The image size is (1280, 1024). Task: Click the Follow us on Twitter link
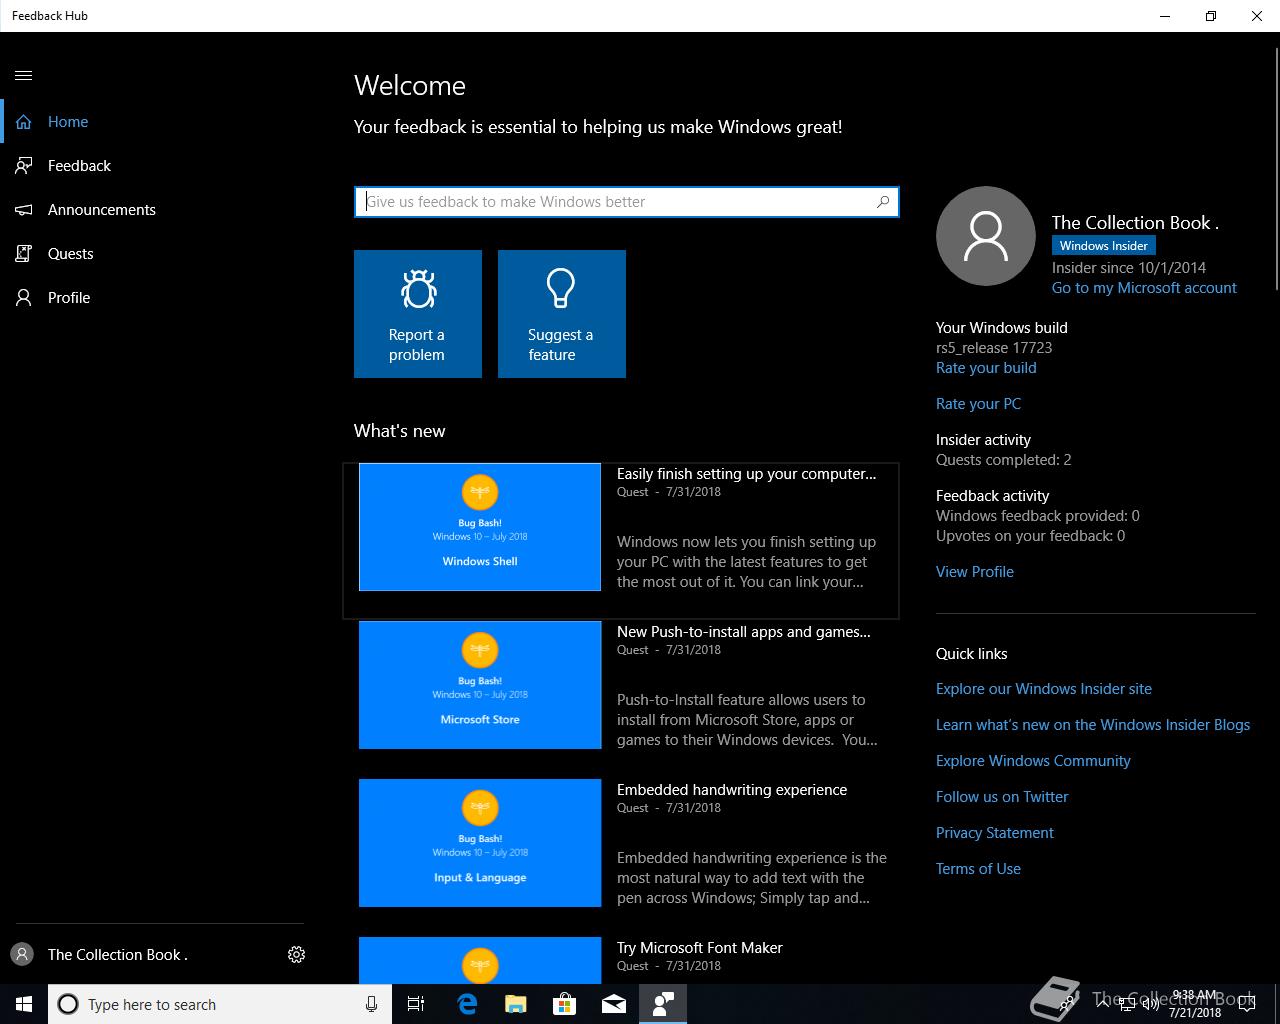(1002, 797)
